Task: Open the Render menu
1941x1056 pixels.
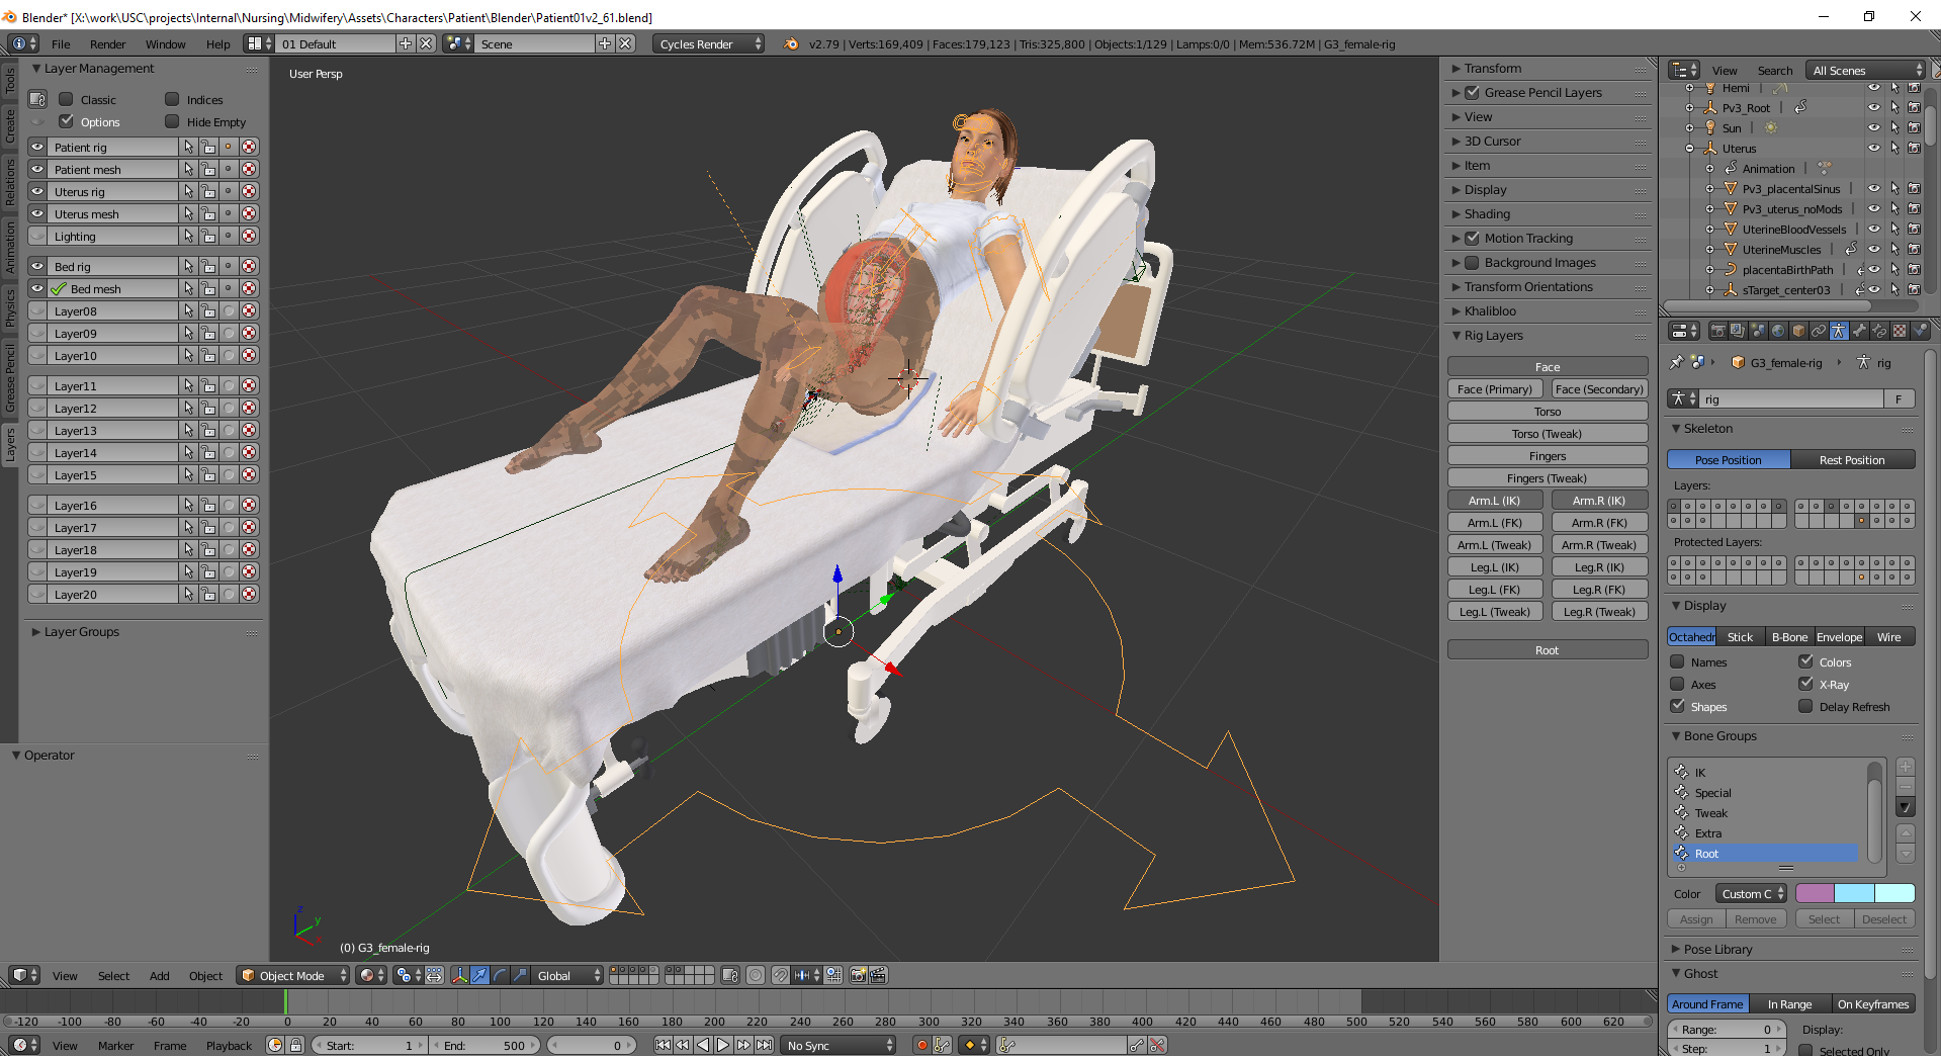Action: click(x=107, y=44)
